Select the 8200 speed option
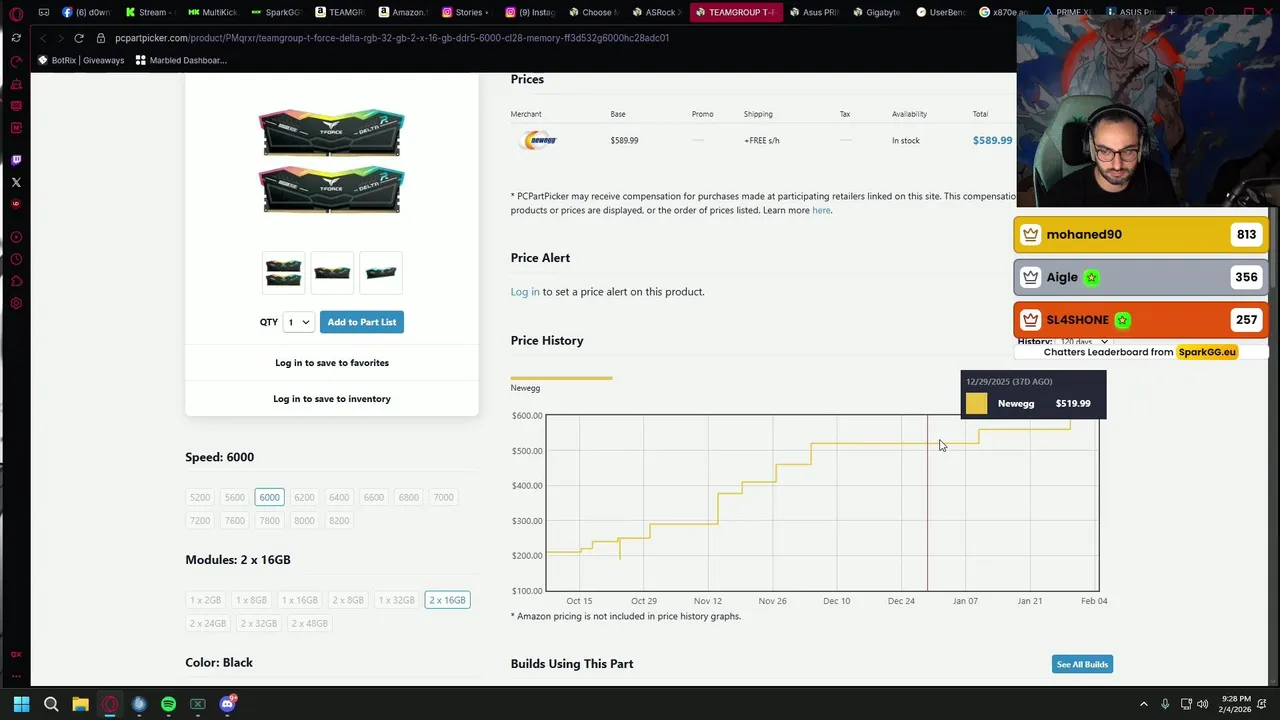Image resolution: width=1280 pixels, height=720 pixels. 339,520
